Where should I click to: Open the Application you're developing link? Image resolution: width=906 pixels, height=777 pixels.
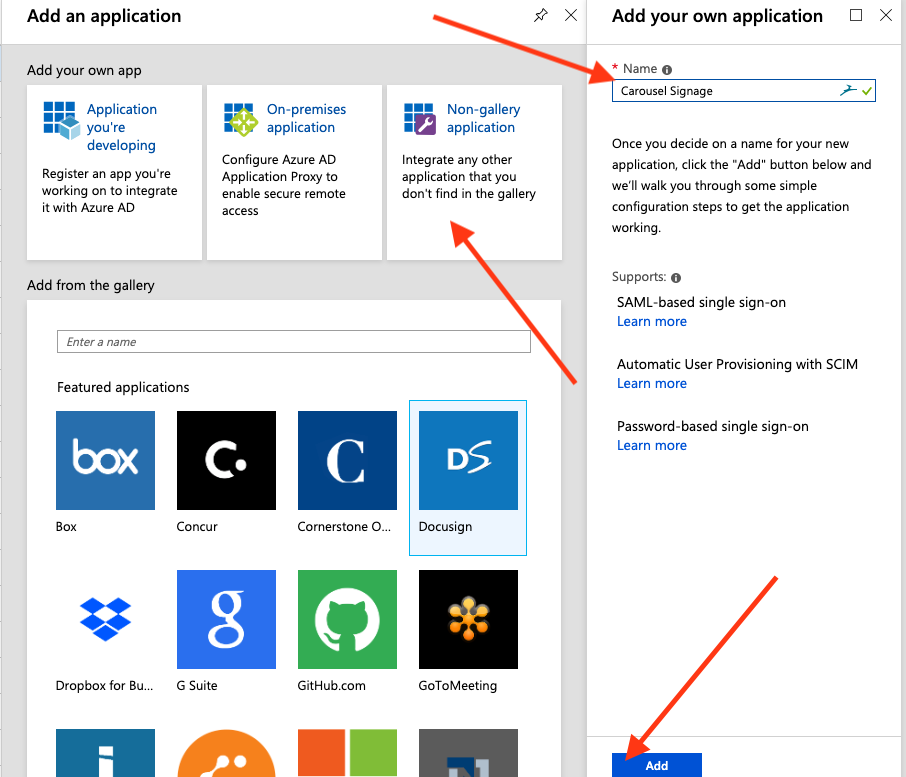coord(122,127)
